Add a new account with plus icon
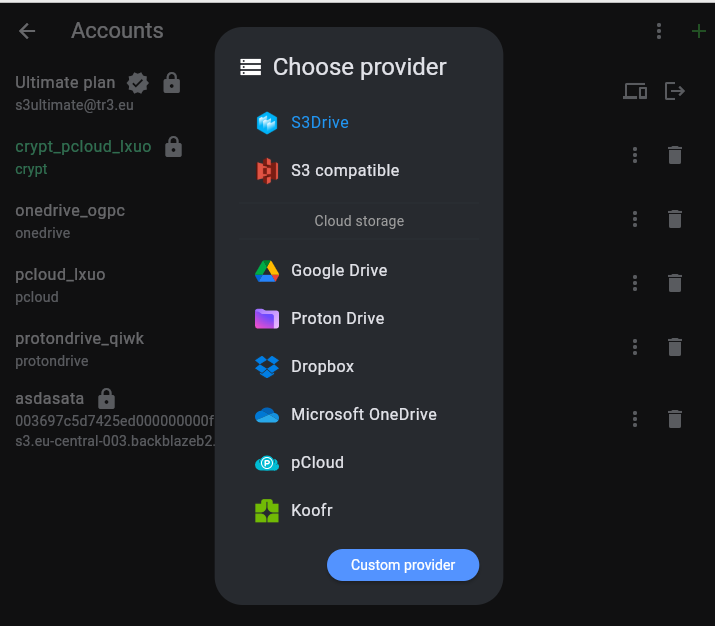The height and width of the screenshot is (626, 715). click(698, 31)
